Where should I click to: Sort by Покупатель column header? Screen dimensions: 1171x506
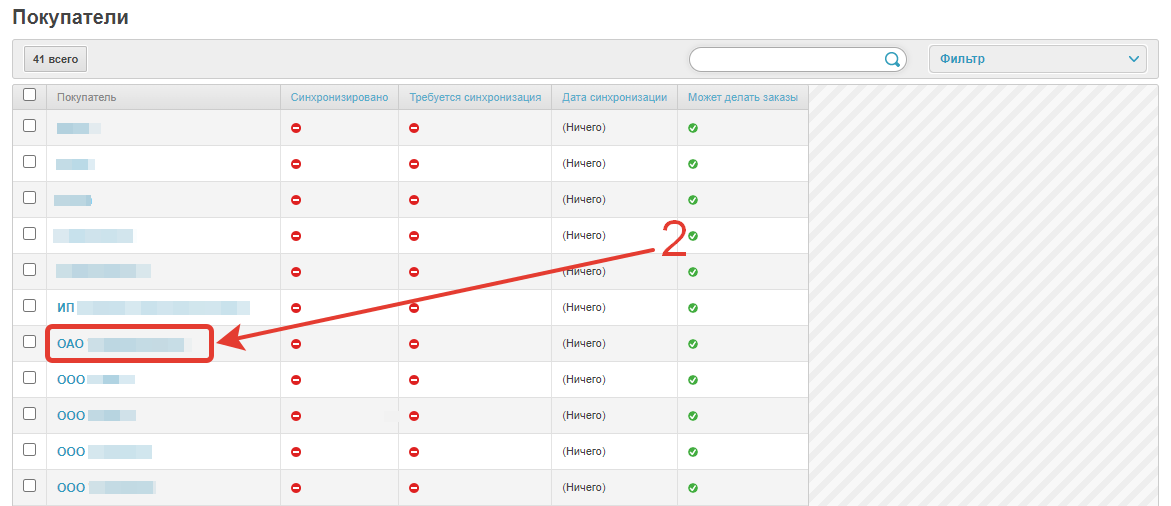(87, 97)
